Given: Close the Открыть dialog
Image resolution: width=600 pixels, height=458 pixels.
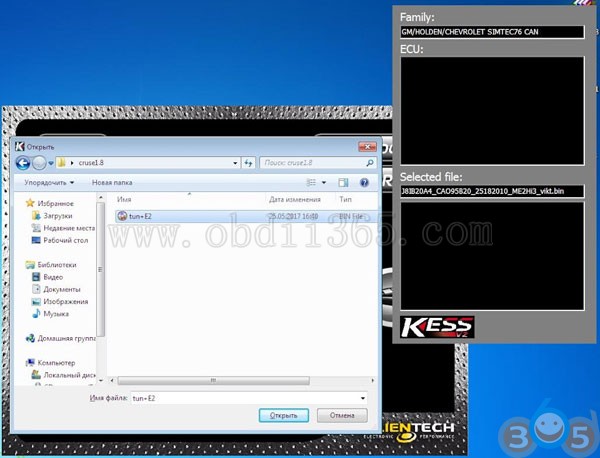Looking at the screenshot, I should pos(367,146).
